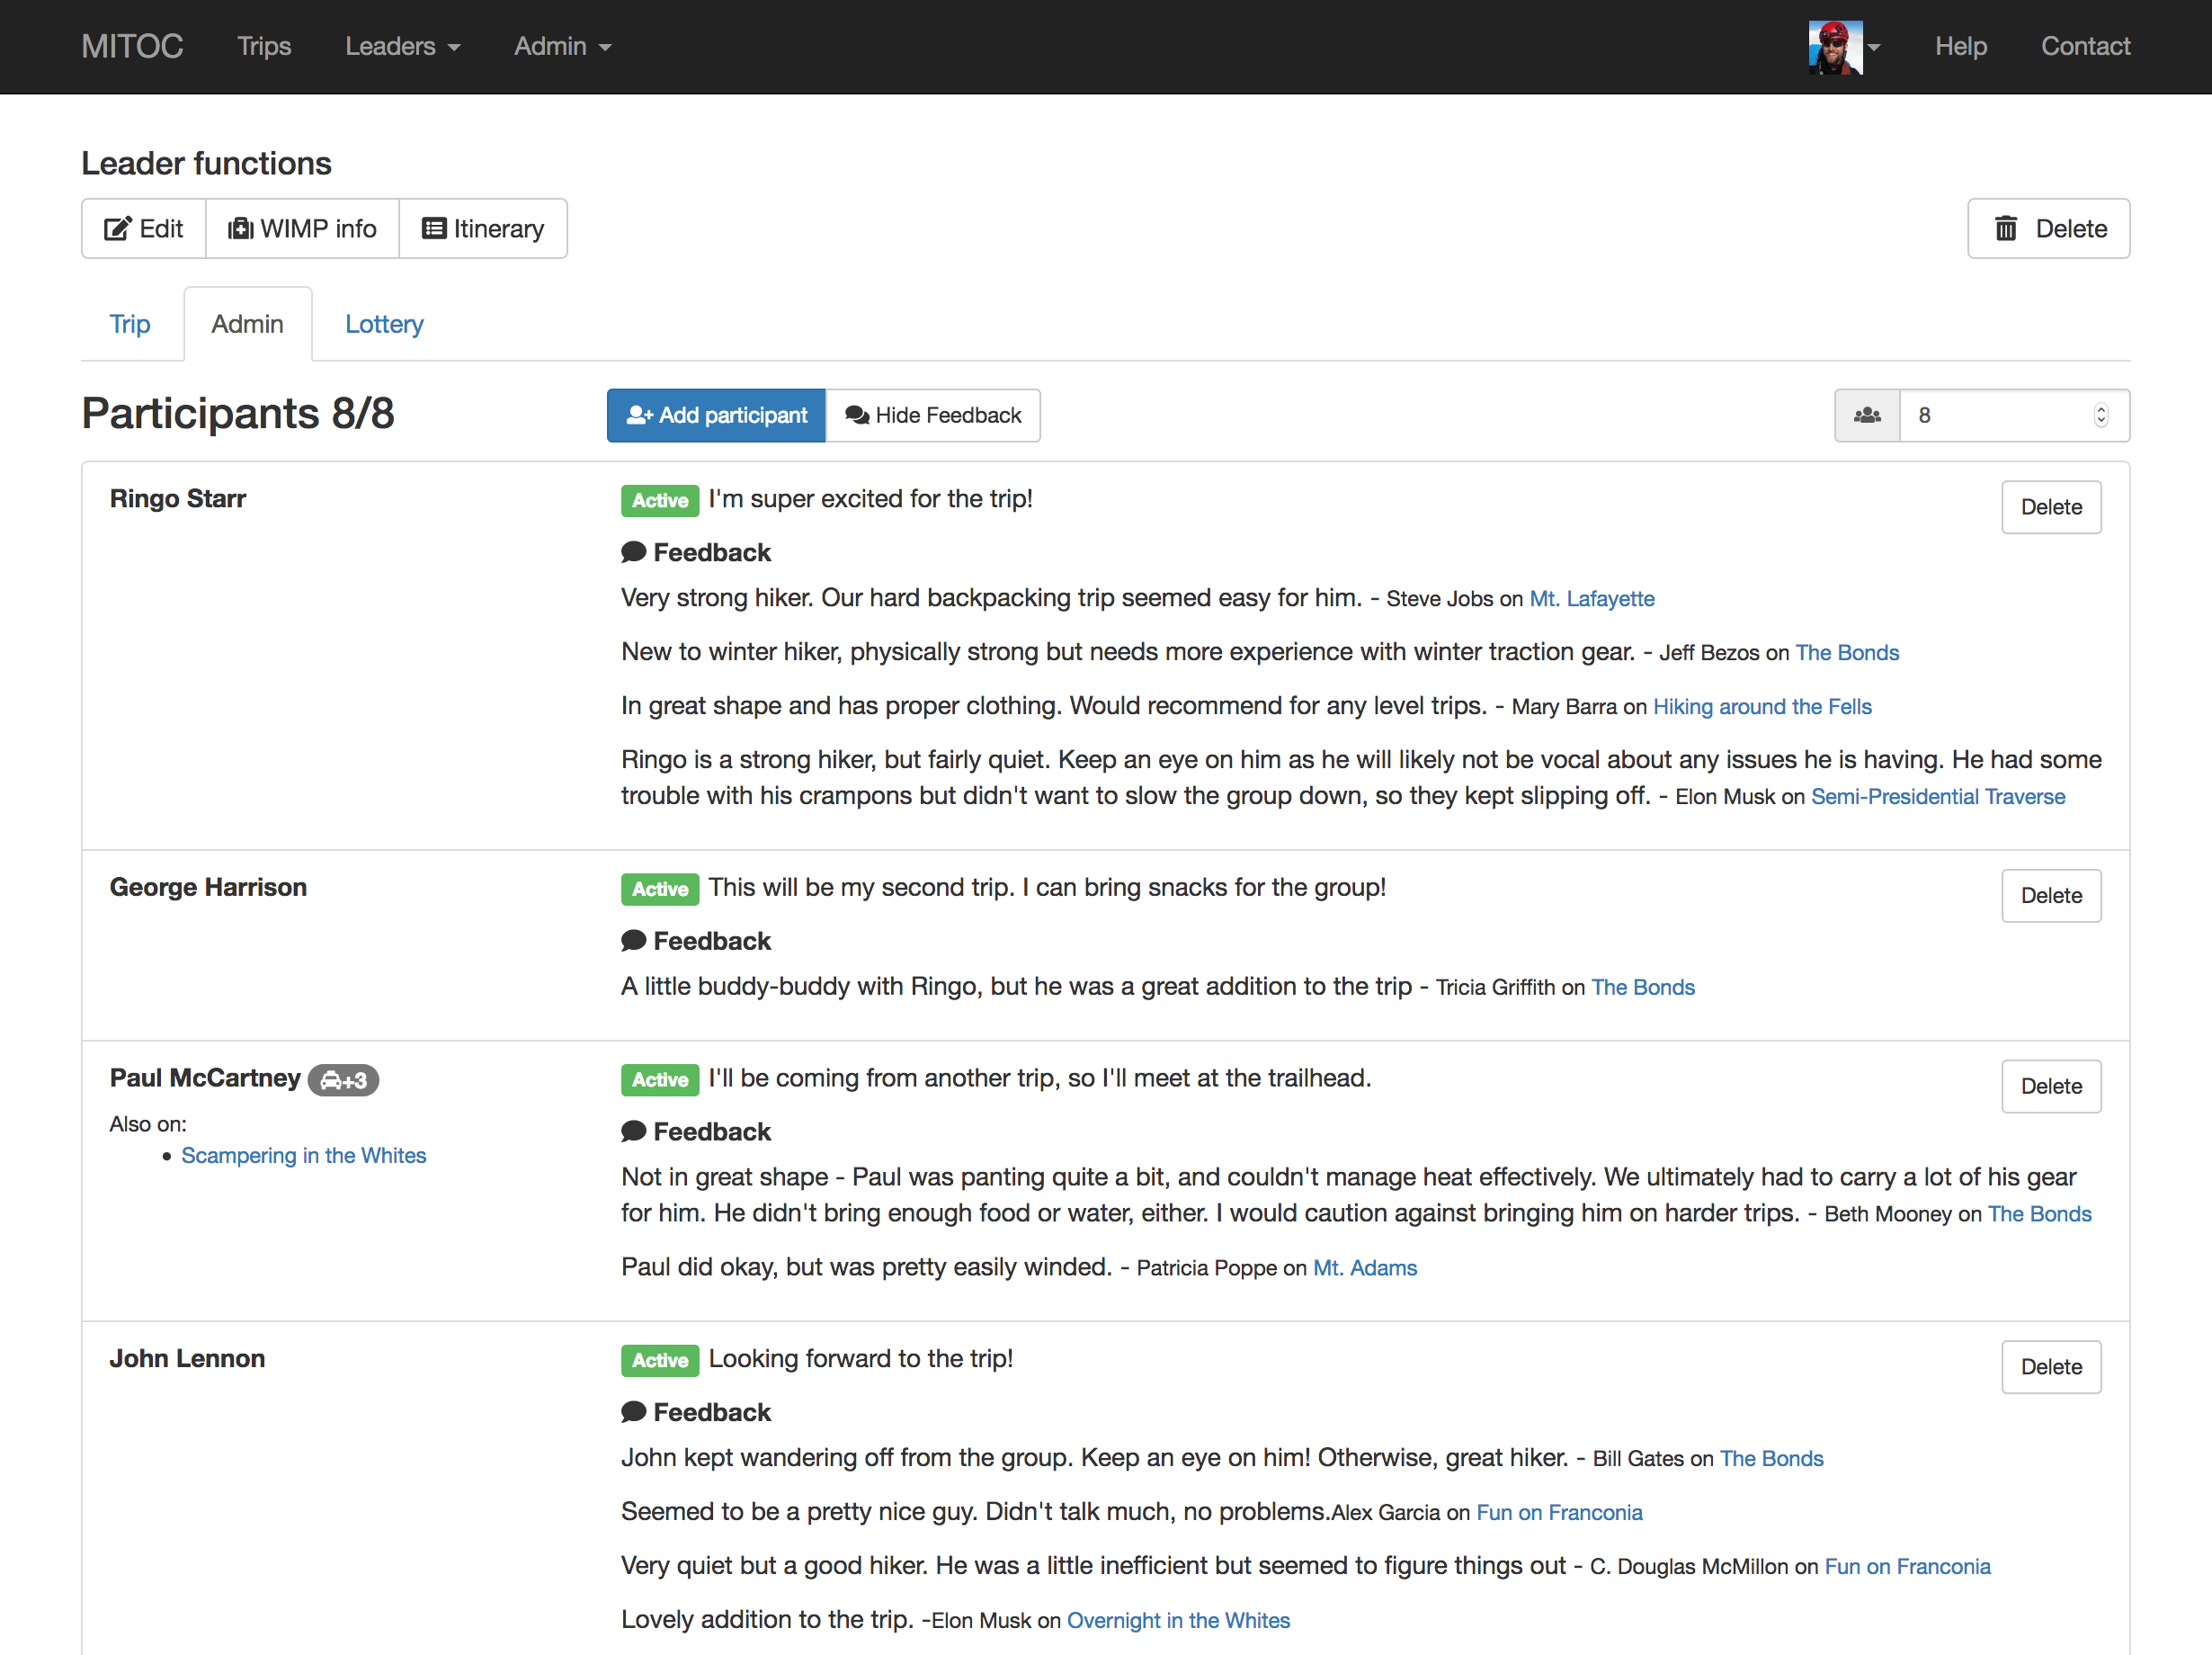Click Ringo Starr's Active status badge
Image resolution: width=2212 pixels, height=1655 pixels.
pyautogui.click(x=660, y=500)
